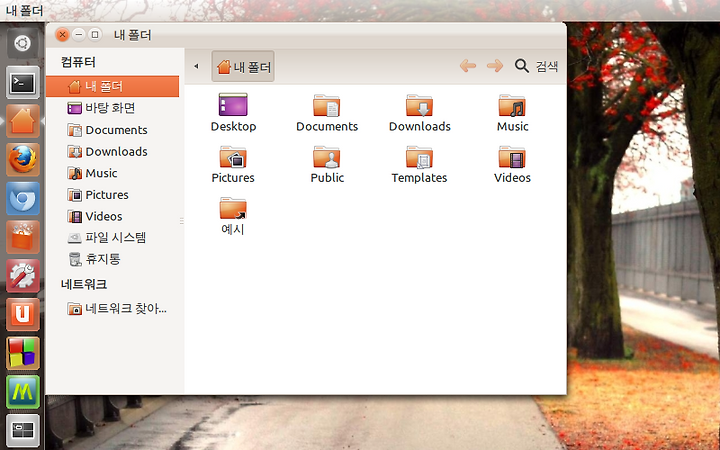720x450 pixels.
Task: Open Ubuntu One from the dock
Action: pos(22,315)
